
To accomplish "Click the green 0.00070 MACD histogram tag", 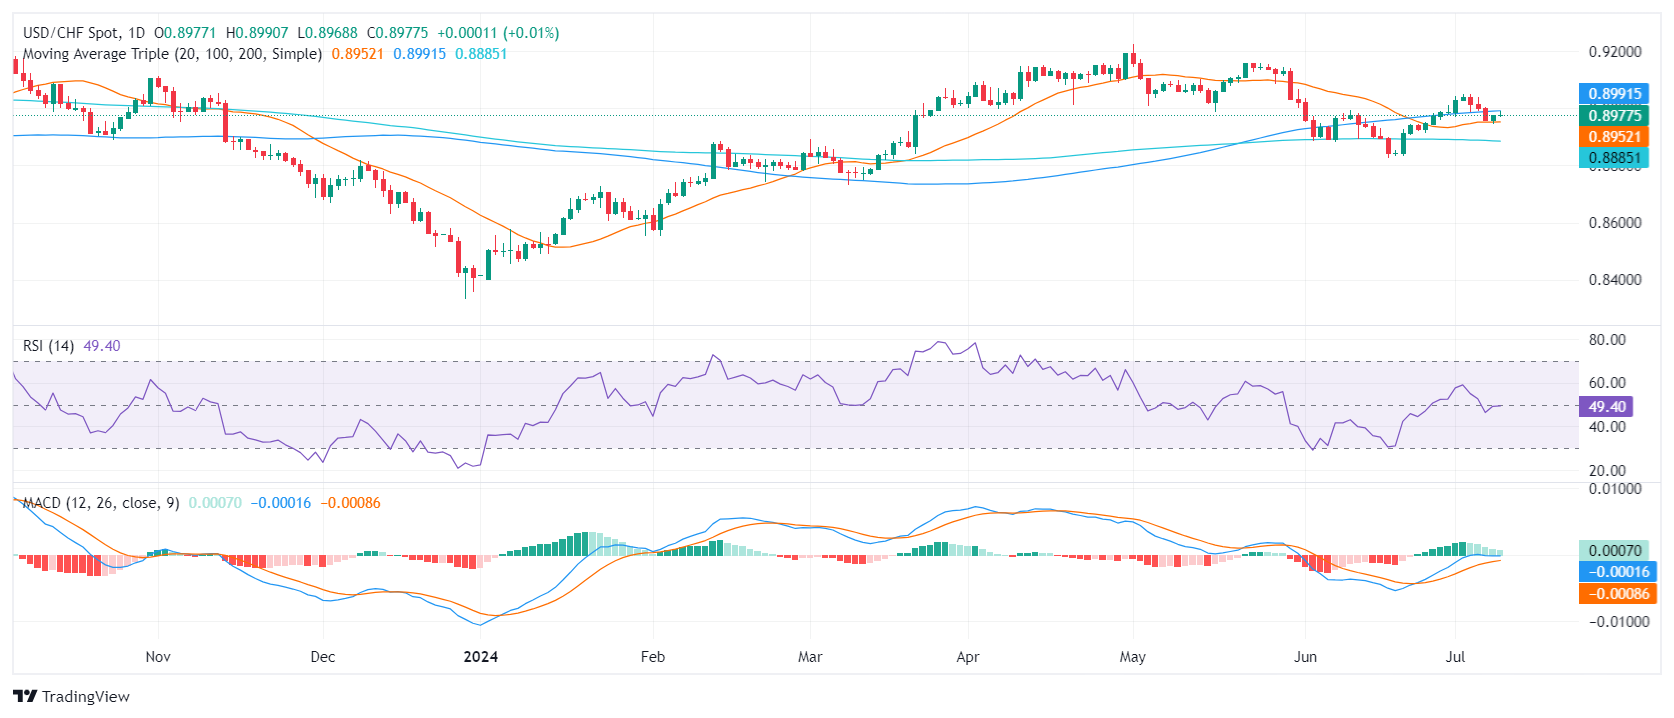I will coord(1614,551).
